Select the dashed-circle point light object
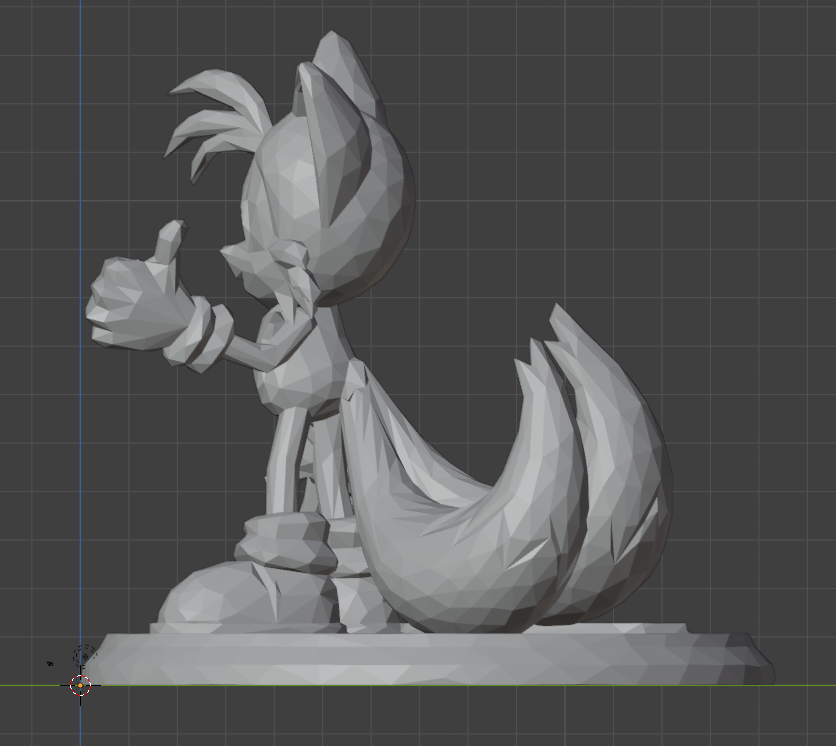 [85, 655]
